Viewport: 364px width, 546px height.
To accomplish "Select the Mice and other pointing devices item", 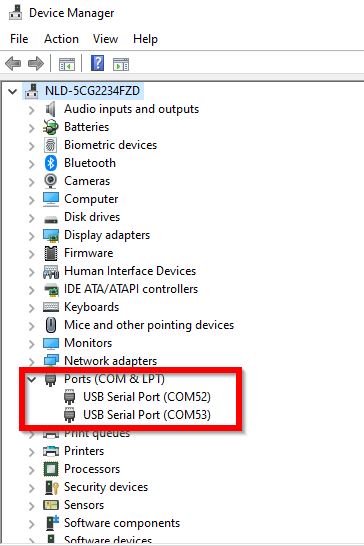I will point(149,325).
